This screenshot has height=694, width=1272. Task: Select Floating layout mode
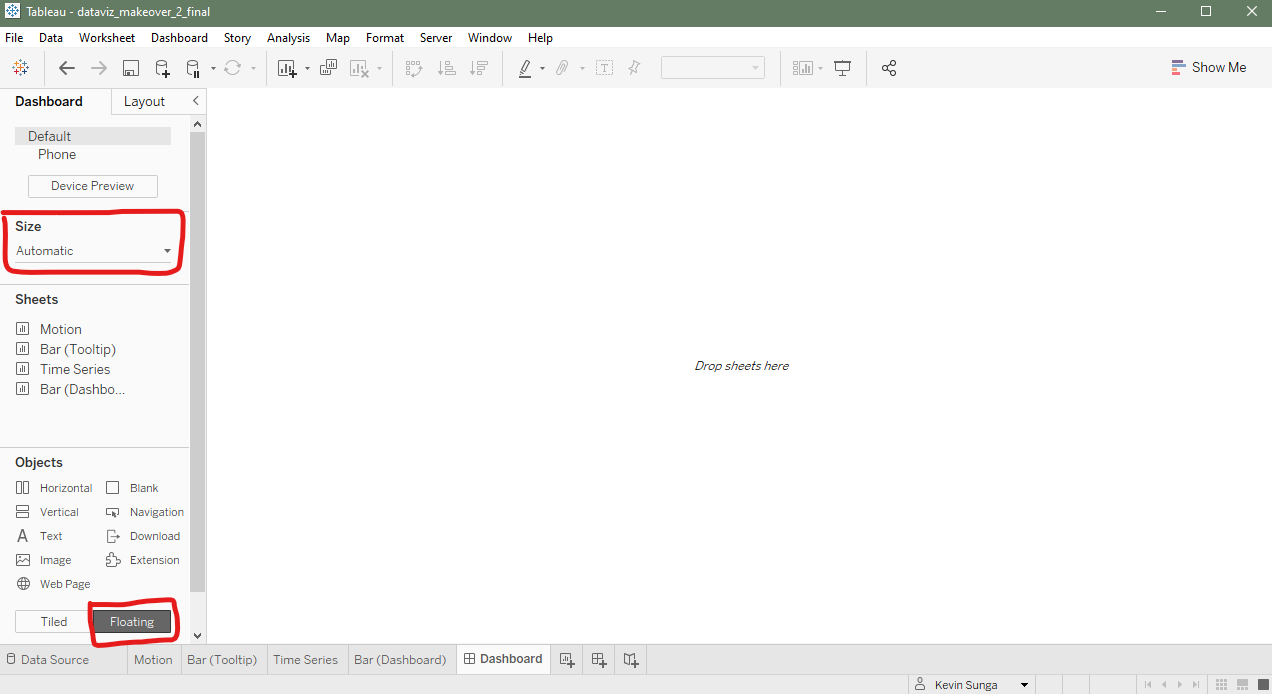coord(132,622)
